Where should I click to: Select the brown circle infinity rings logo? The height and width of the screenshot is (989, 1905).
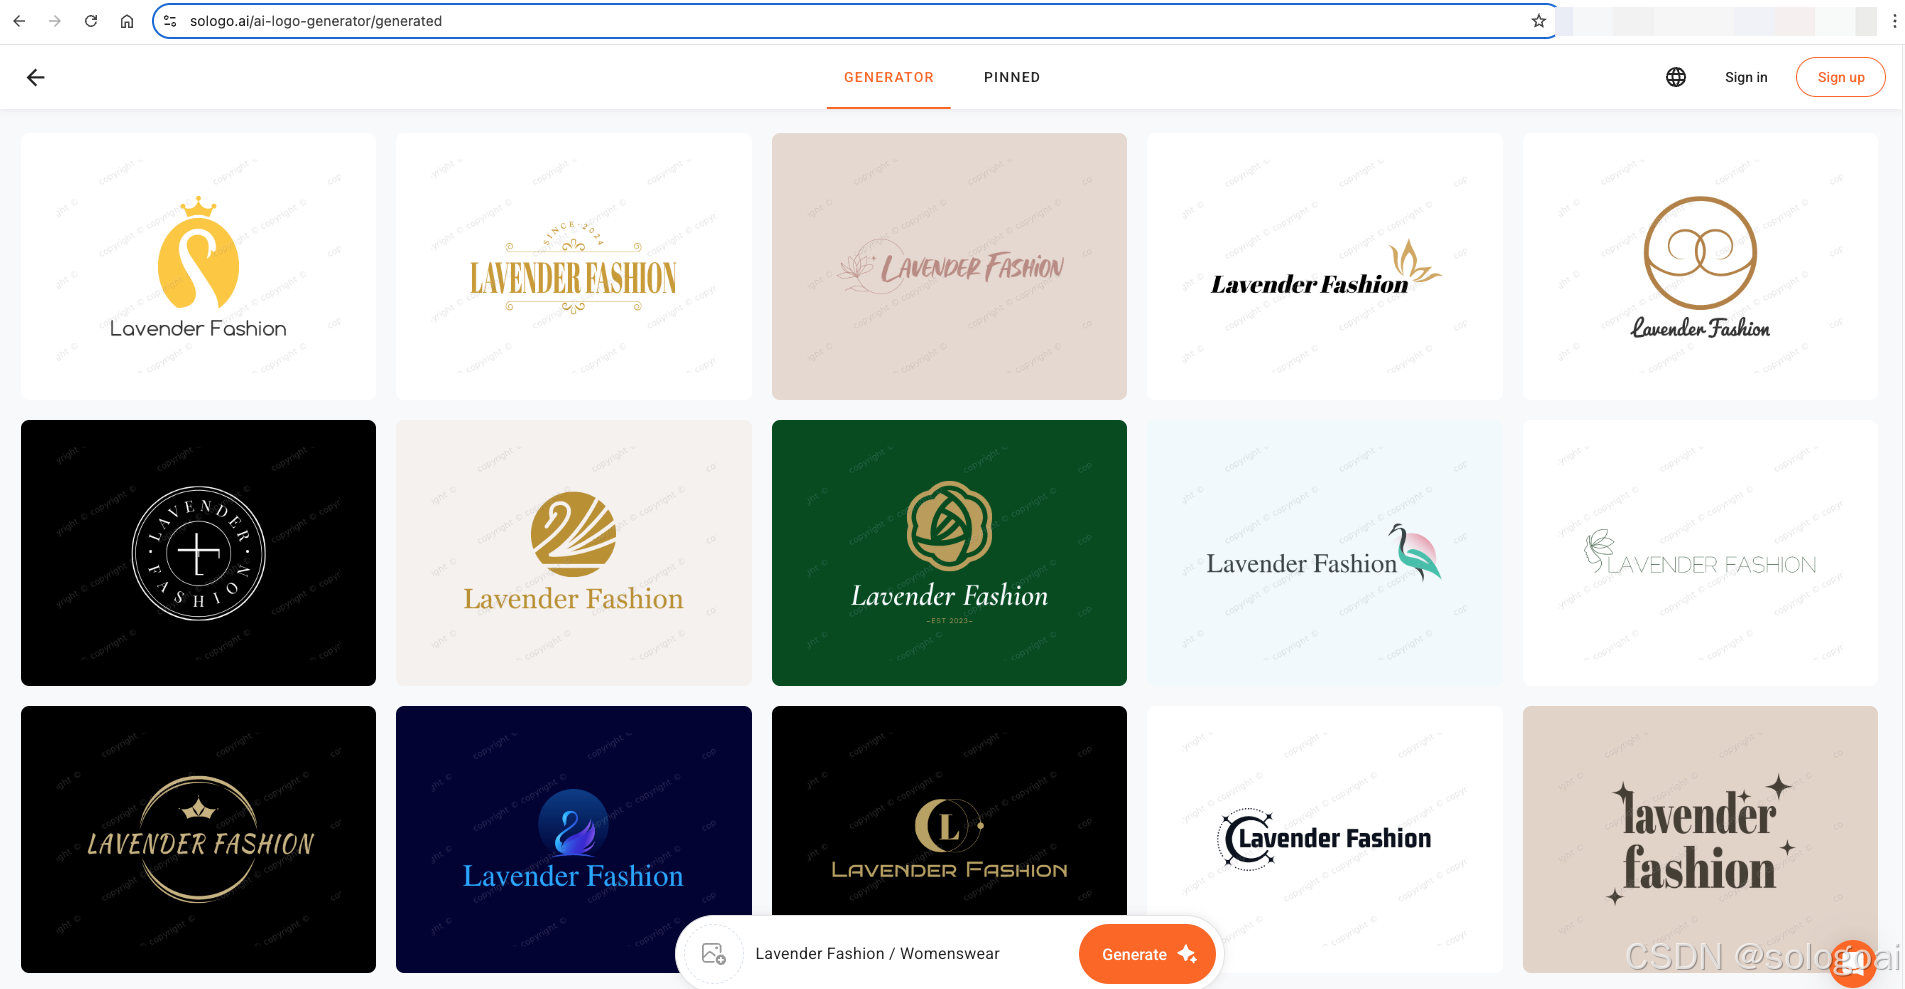pos(1700,266)
